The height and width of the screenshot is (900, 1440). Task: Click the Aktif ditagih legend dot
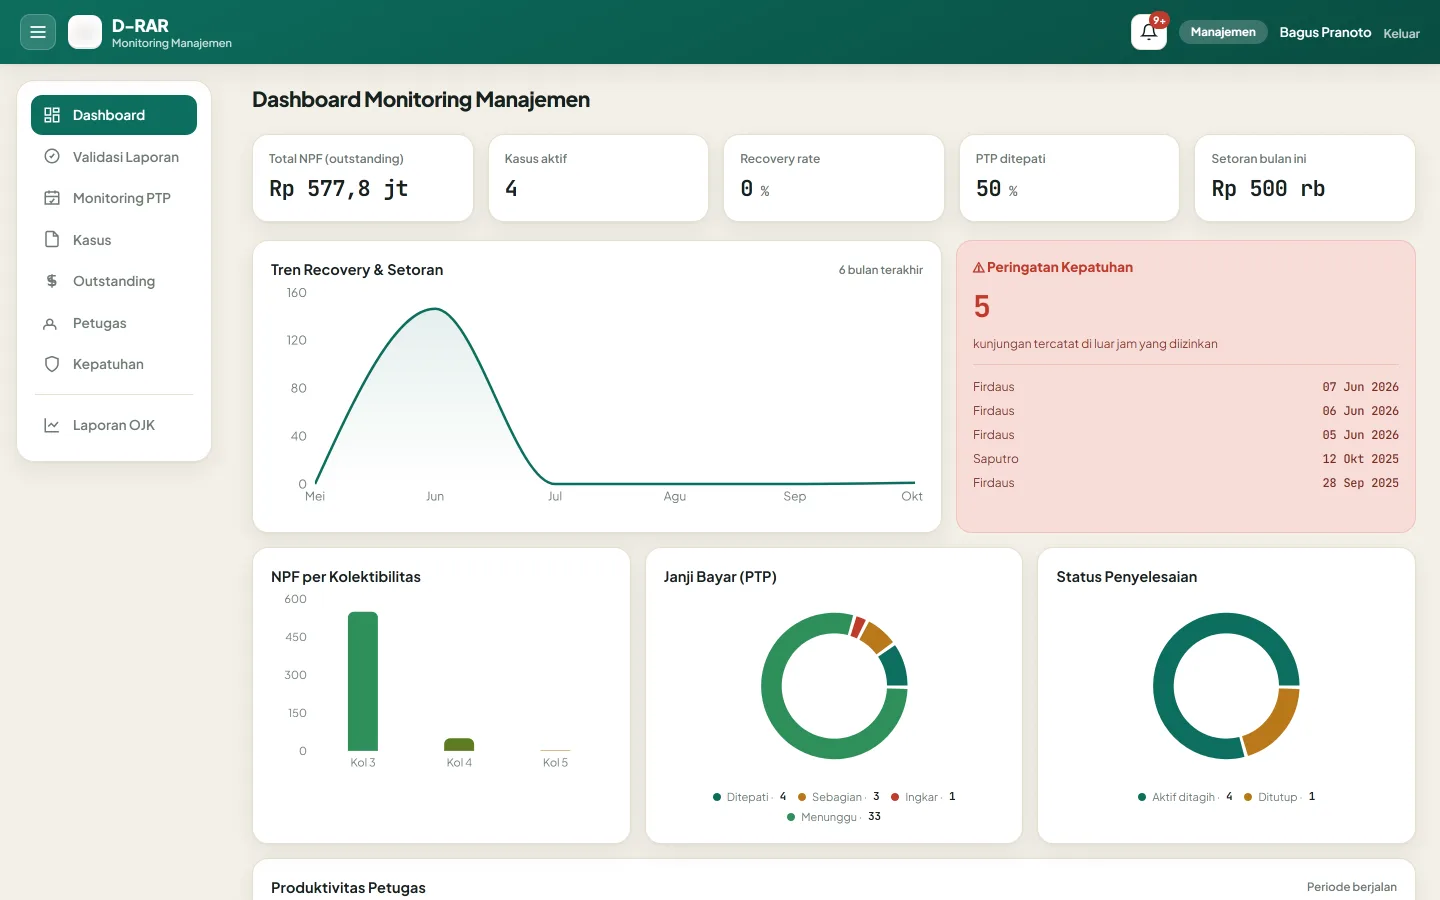click(x=1142, y=797)
